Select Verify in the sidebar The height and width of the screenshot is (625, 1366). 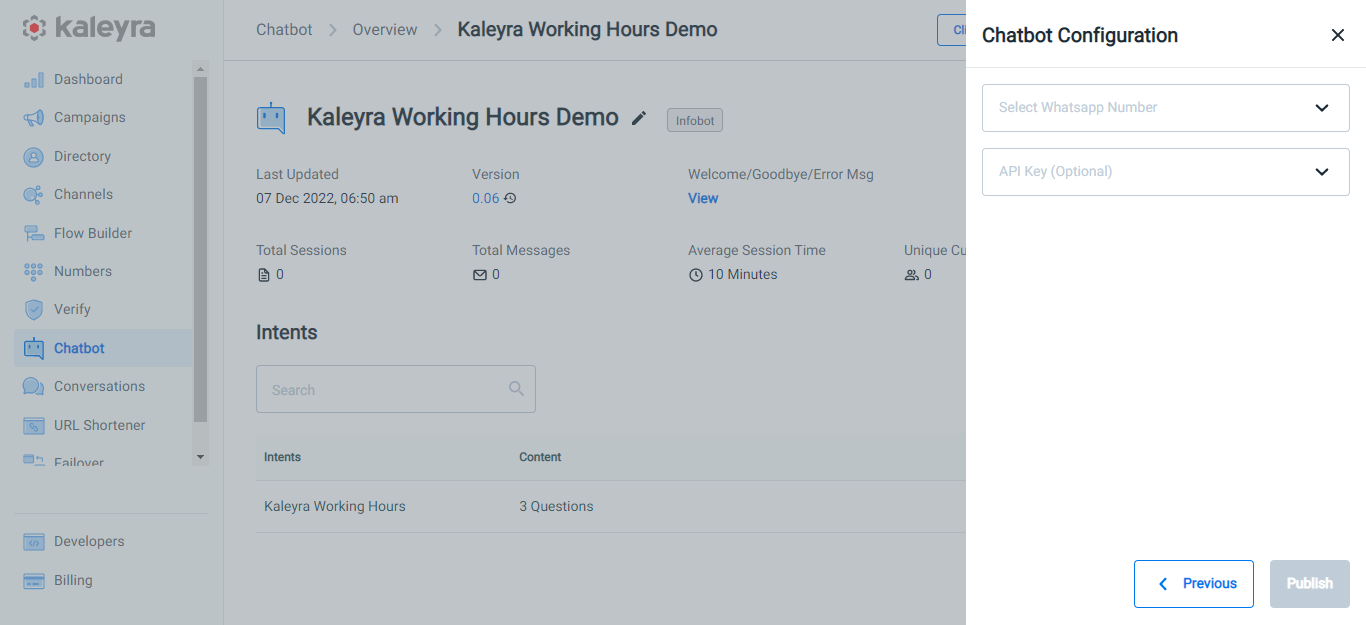tap(72, 309)
